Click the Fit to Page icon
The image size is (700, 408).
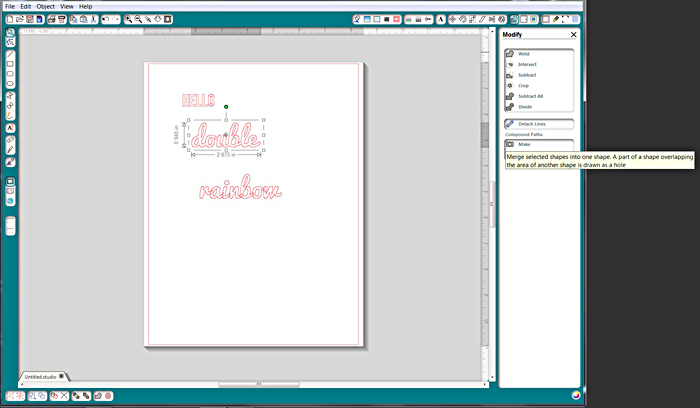tap(167, 19)
